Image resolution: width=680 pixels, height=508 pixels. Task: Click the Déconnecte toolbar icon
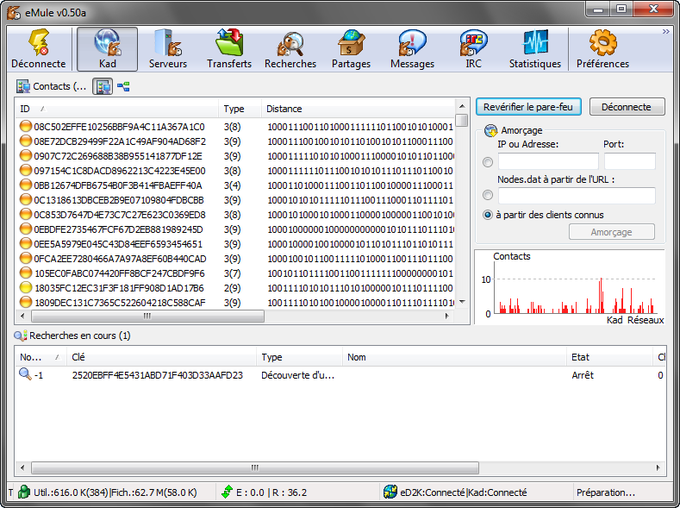[38, 49]
